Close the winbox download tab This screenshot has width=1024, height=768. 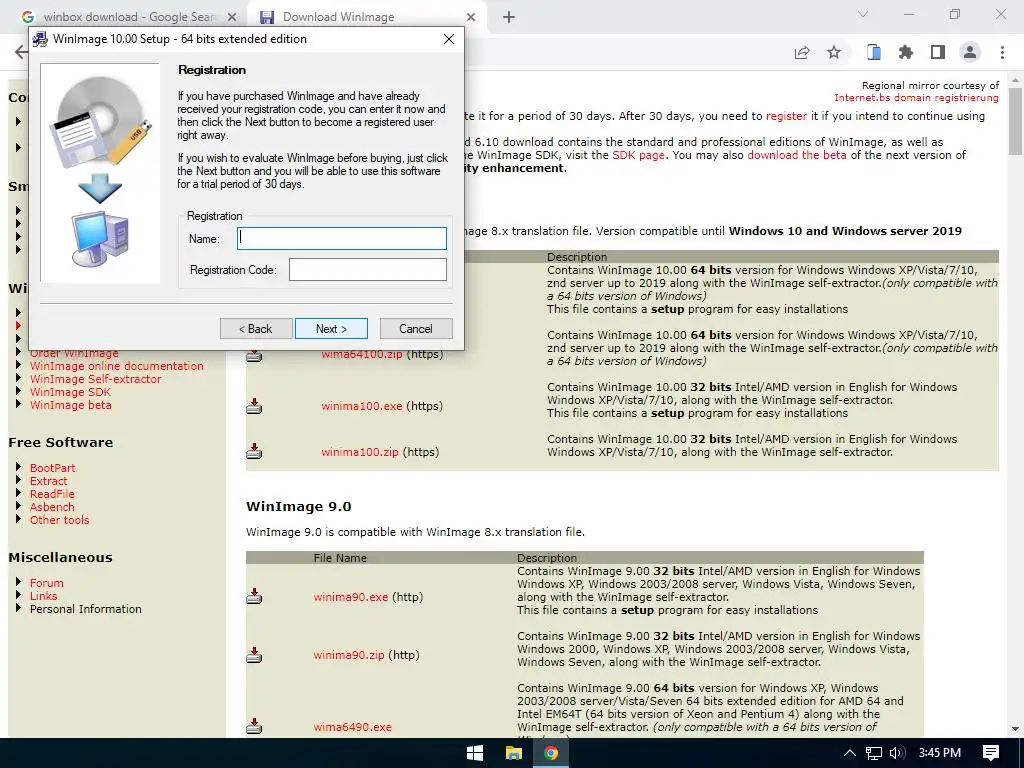click(x=232, y=17)
